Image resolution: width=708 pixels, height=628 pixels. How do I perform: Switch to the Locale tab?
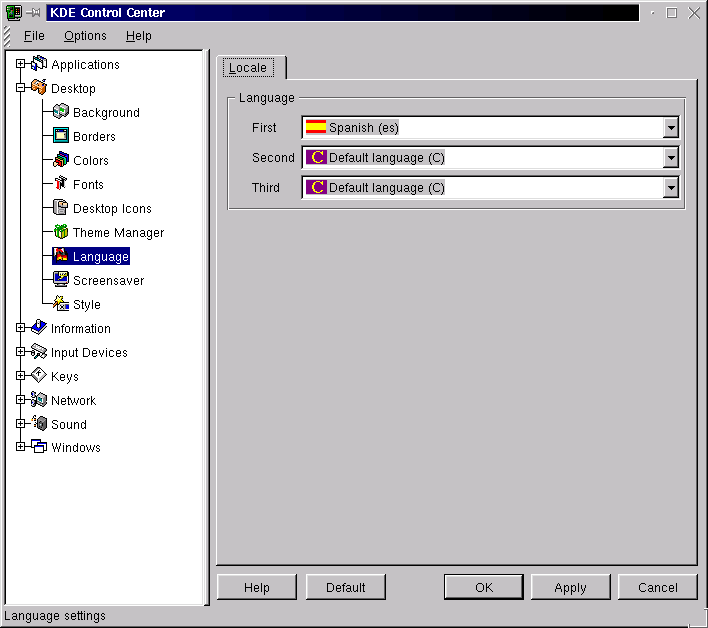248,68
